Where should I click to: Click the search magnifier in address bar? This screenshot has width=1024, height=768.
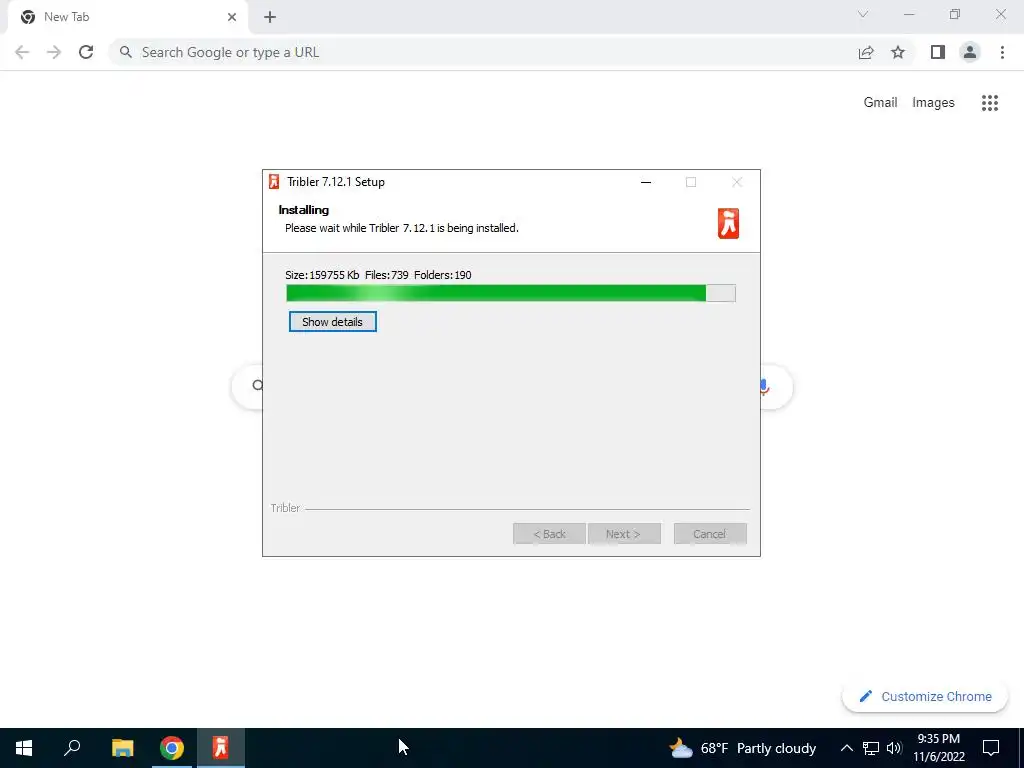(126, 52)
